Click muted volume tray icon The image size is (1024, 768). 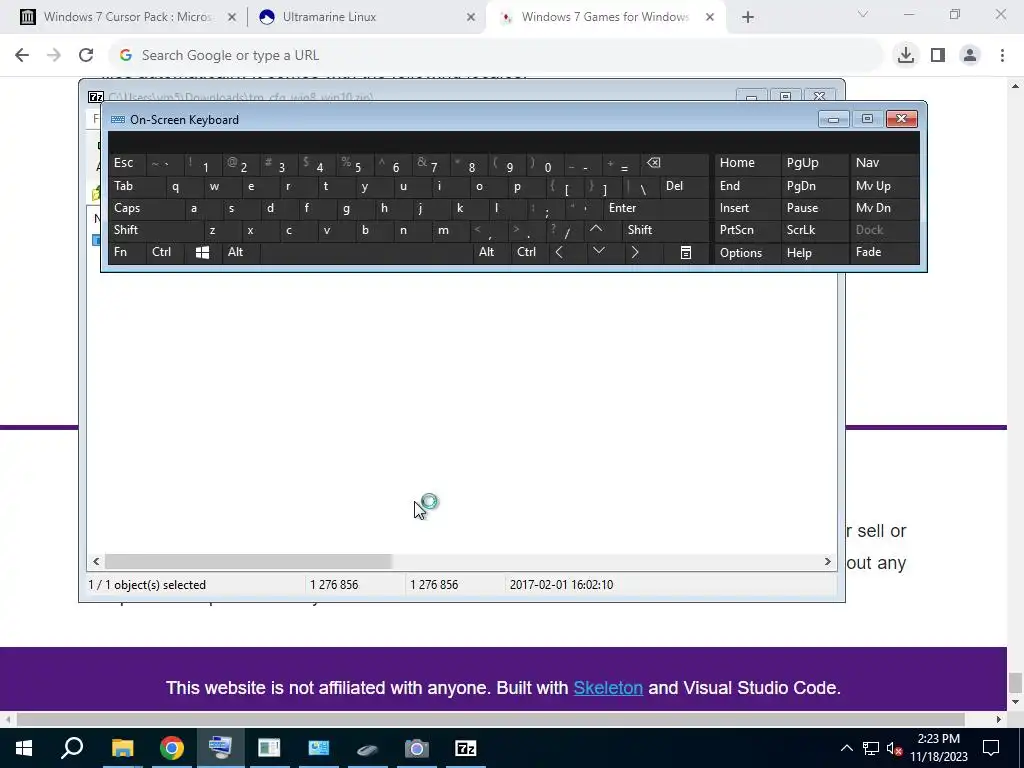pos(894,748)
